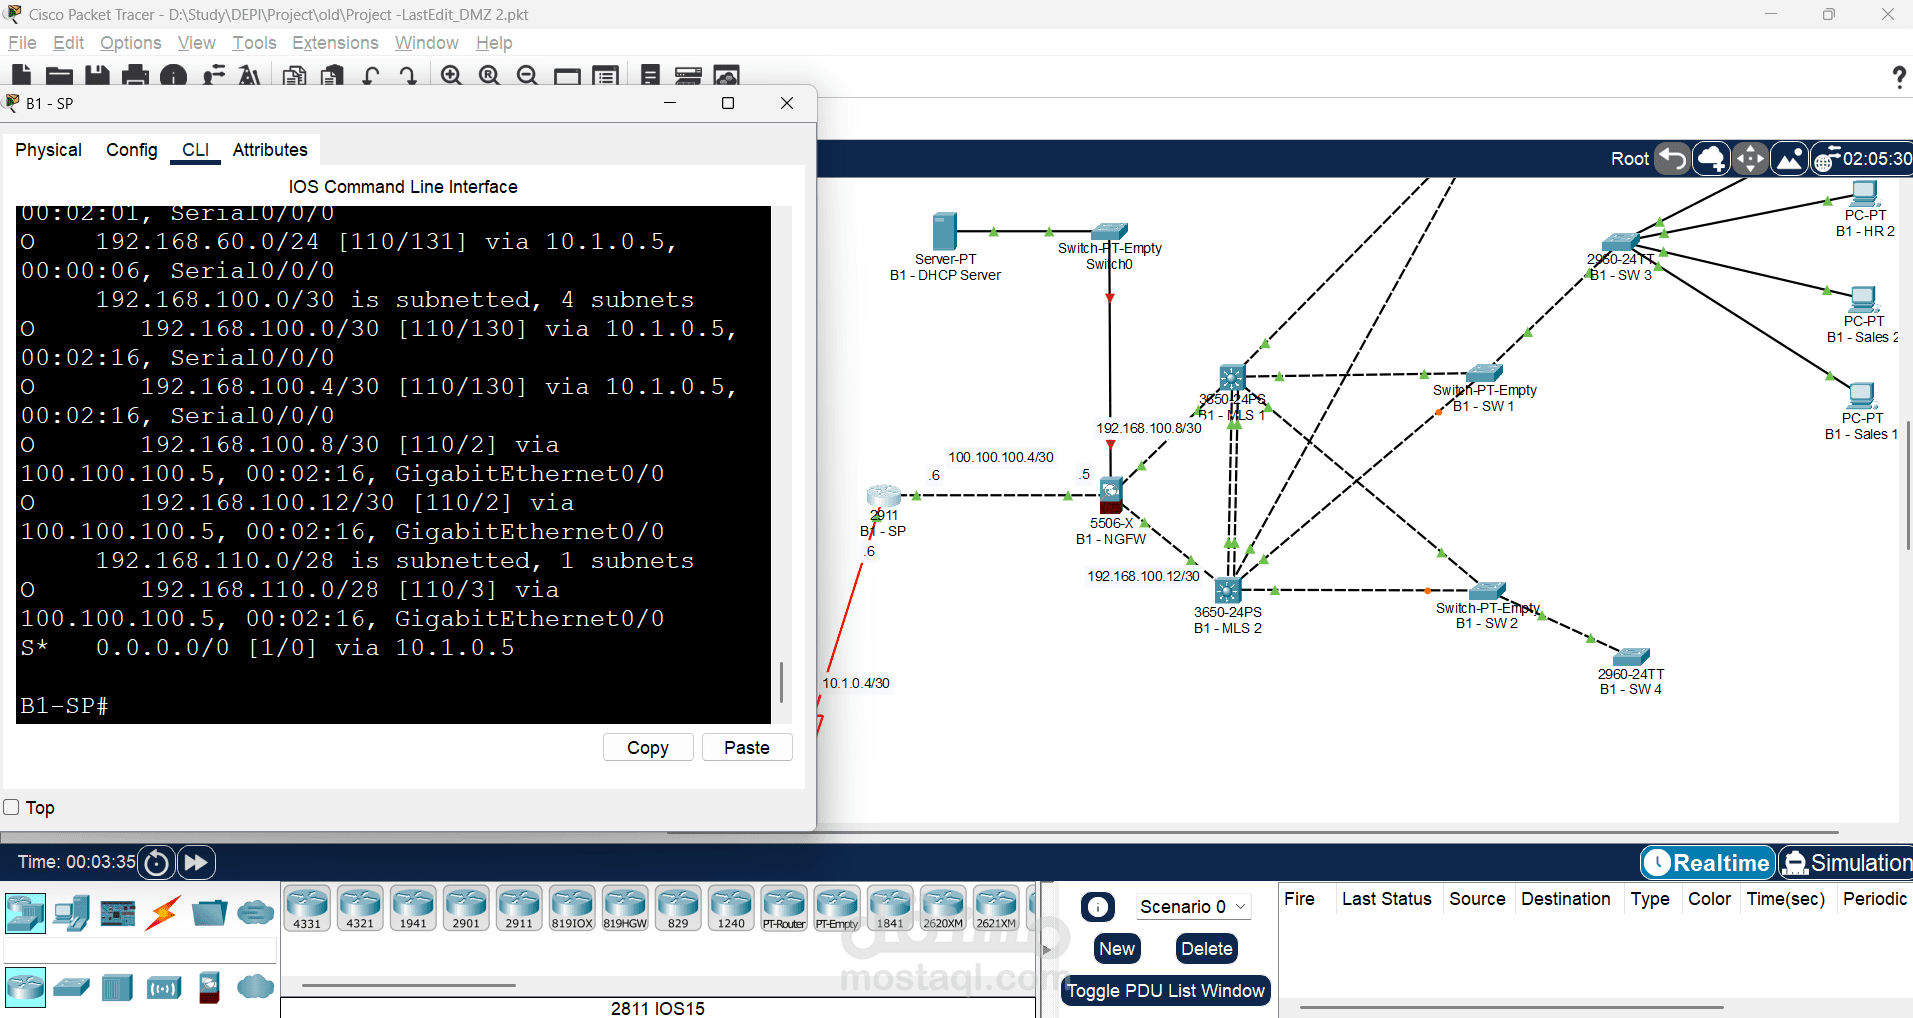The image size is (1913, 1018).
Task: Click the scenario info (i) button
Action: coord(1098,907)
